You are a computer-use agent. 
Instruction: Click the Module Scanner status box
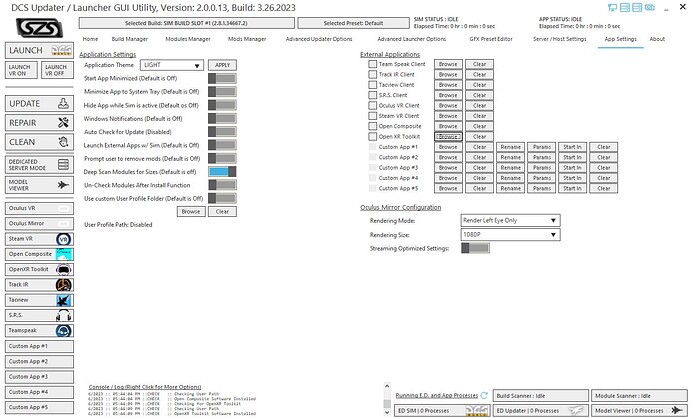click(x=639, y=396)
